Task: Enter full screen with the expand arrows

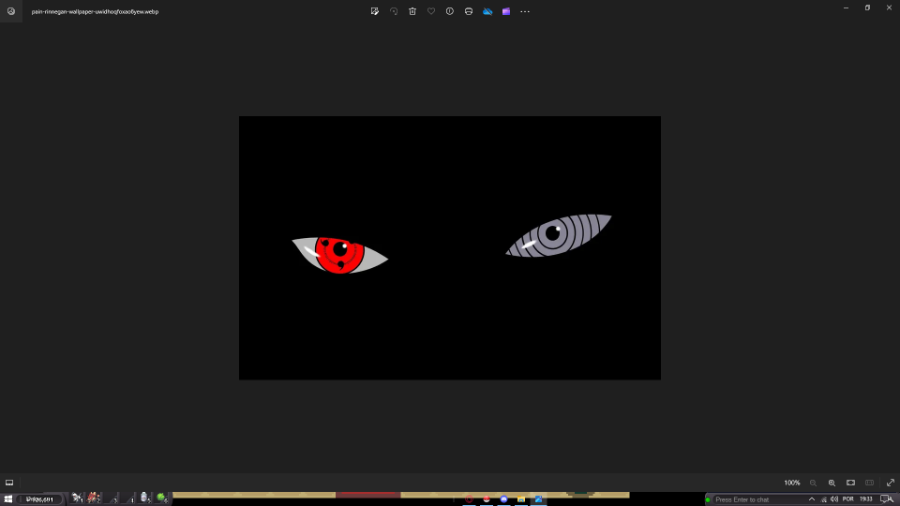Action: 890,482
